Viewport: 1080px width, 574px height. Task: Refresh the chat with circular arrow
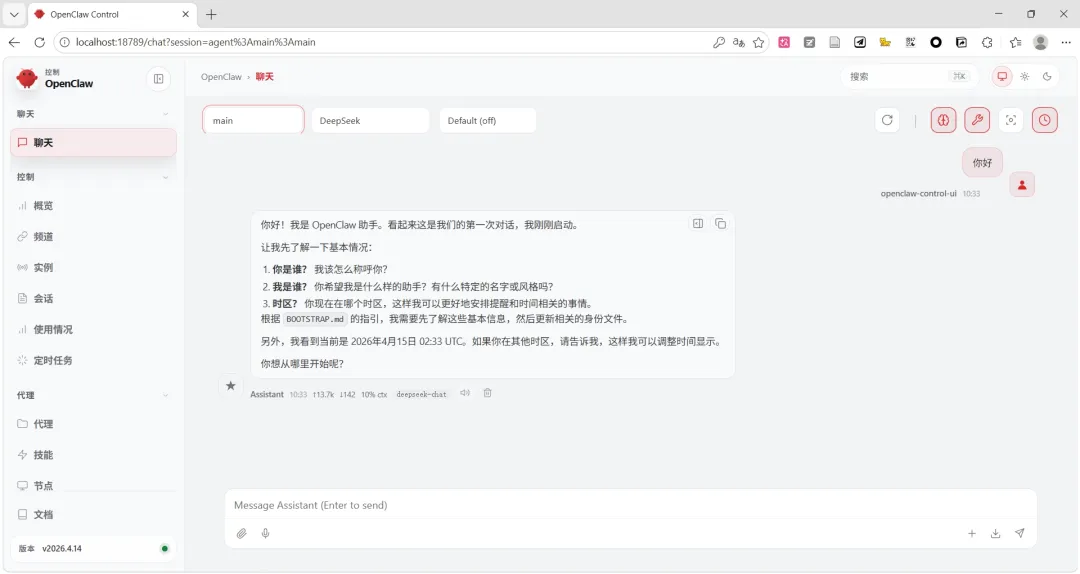click(887, 120)
